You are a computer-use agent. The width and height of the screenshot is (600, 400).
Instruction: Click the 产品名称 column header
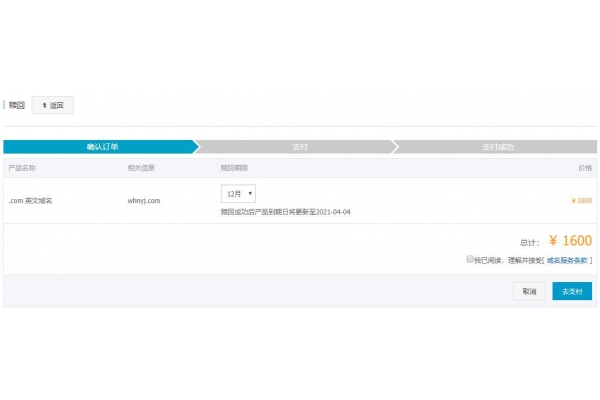point(22,168)
